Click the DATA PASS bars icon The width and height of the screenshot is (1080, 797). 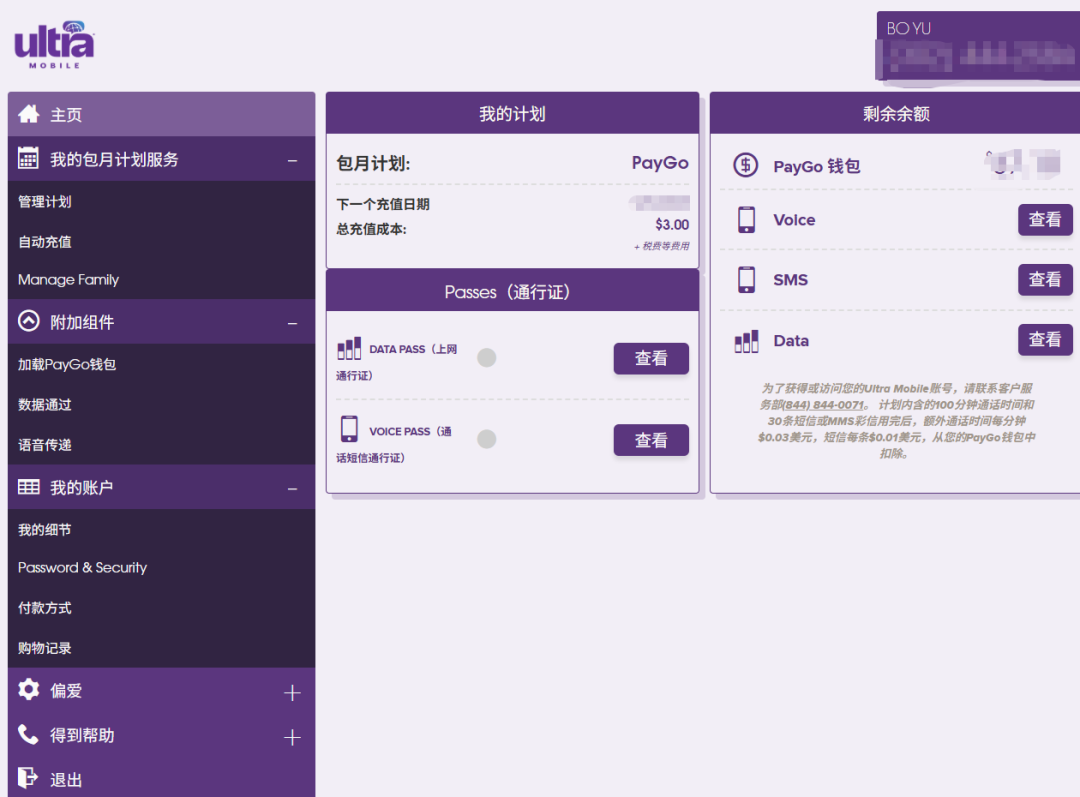pos(349,349)
